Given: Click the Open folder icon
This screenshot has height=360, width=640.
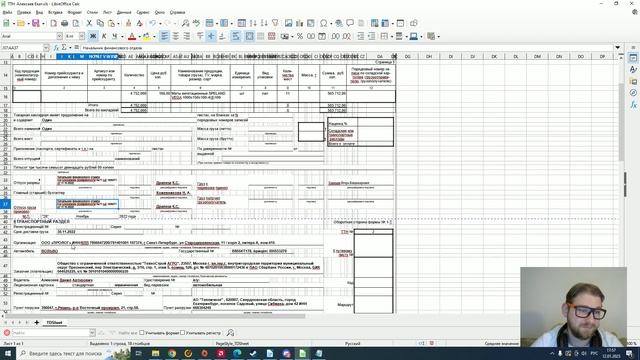Looking at the screenshot, I should coord(20,23).
